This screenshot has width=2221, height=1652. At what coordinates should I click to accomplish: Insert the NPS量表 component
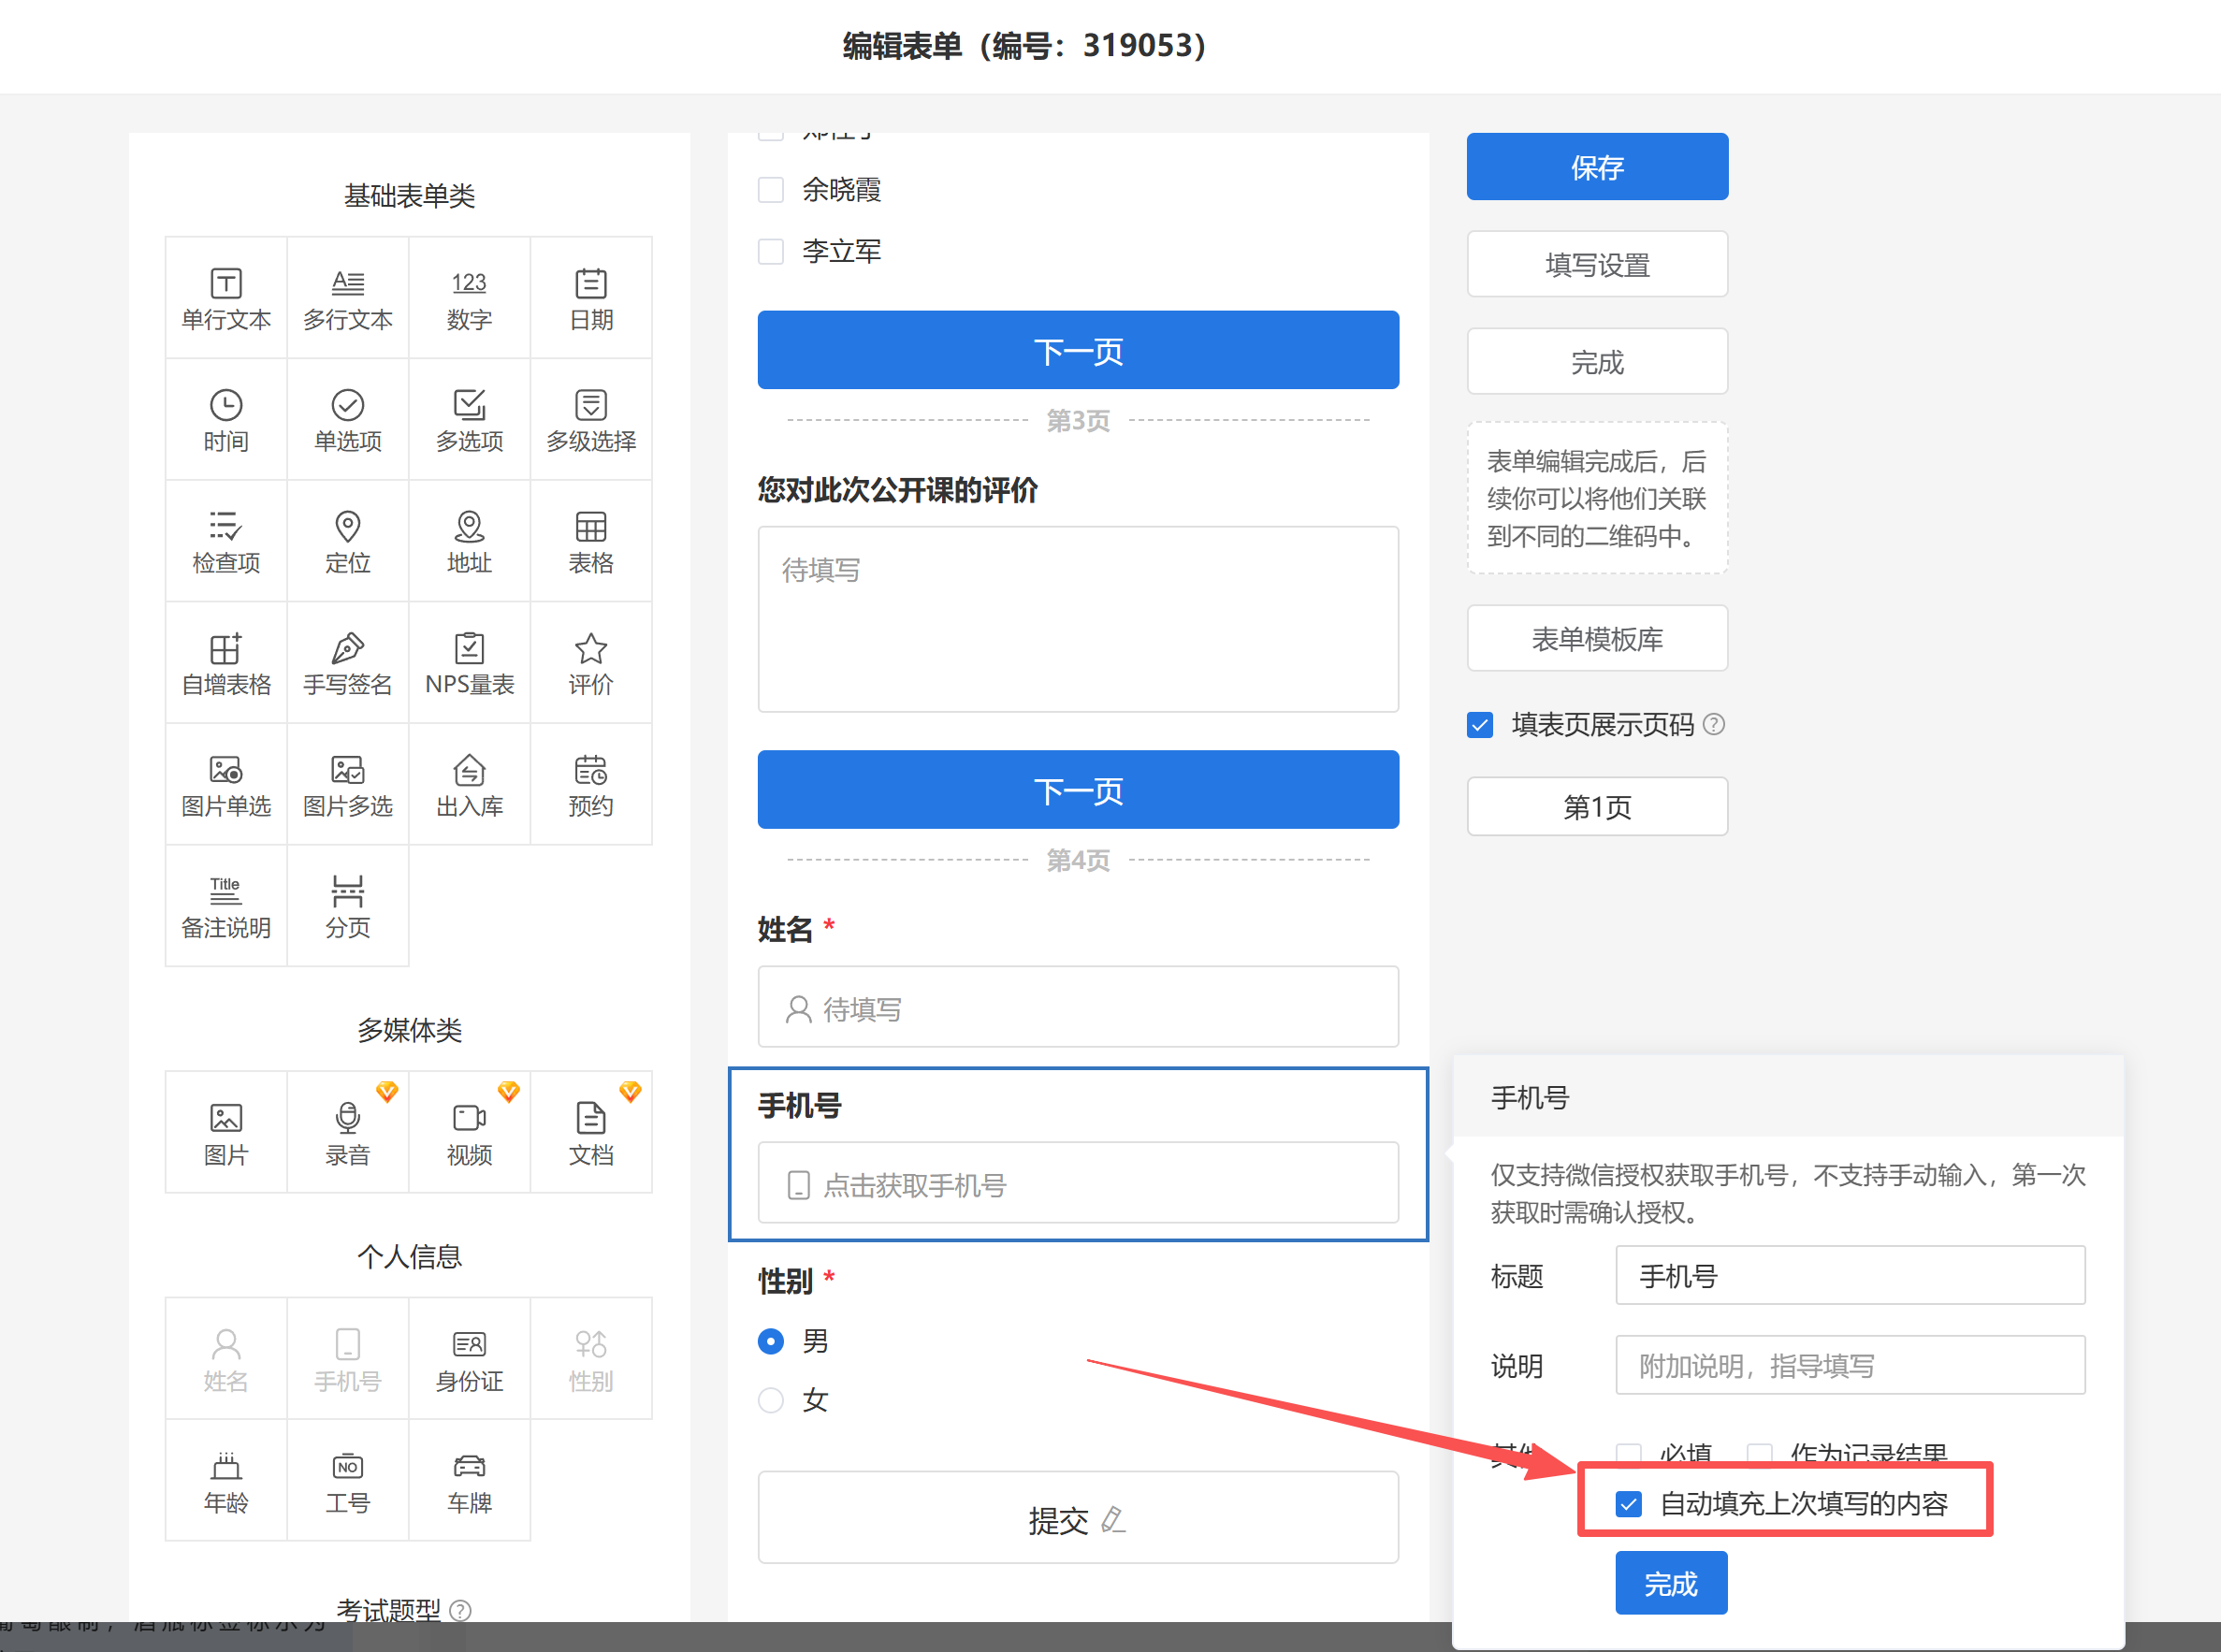469,663
